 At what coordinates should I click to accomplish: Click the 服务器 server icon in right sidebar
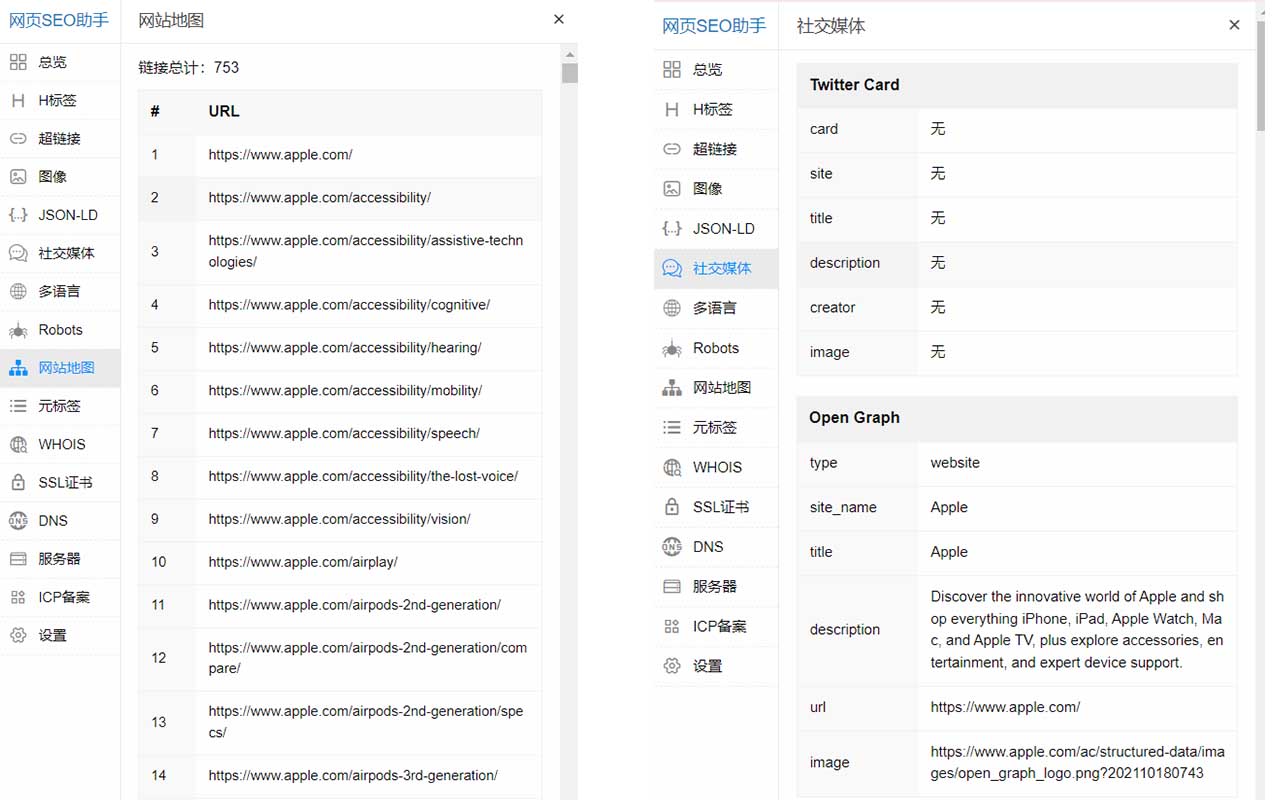point(672,587)
